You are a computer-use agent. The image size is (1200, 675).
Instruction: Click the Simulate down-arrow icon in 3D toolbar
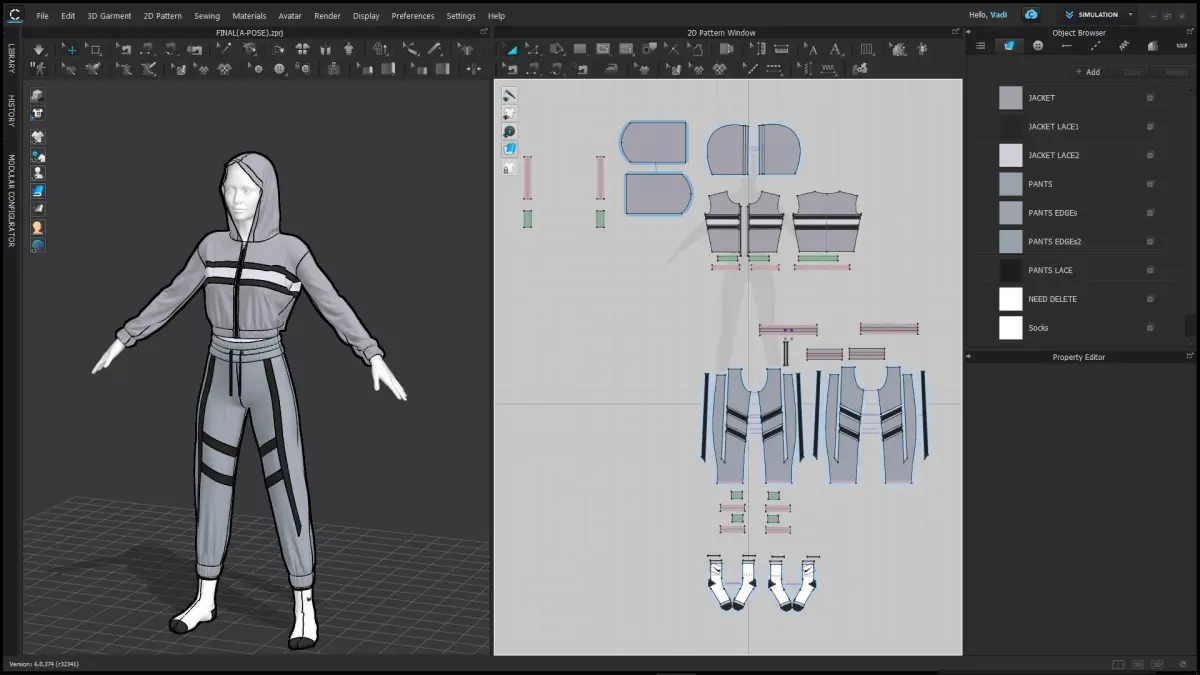point(39,49)
